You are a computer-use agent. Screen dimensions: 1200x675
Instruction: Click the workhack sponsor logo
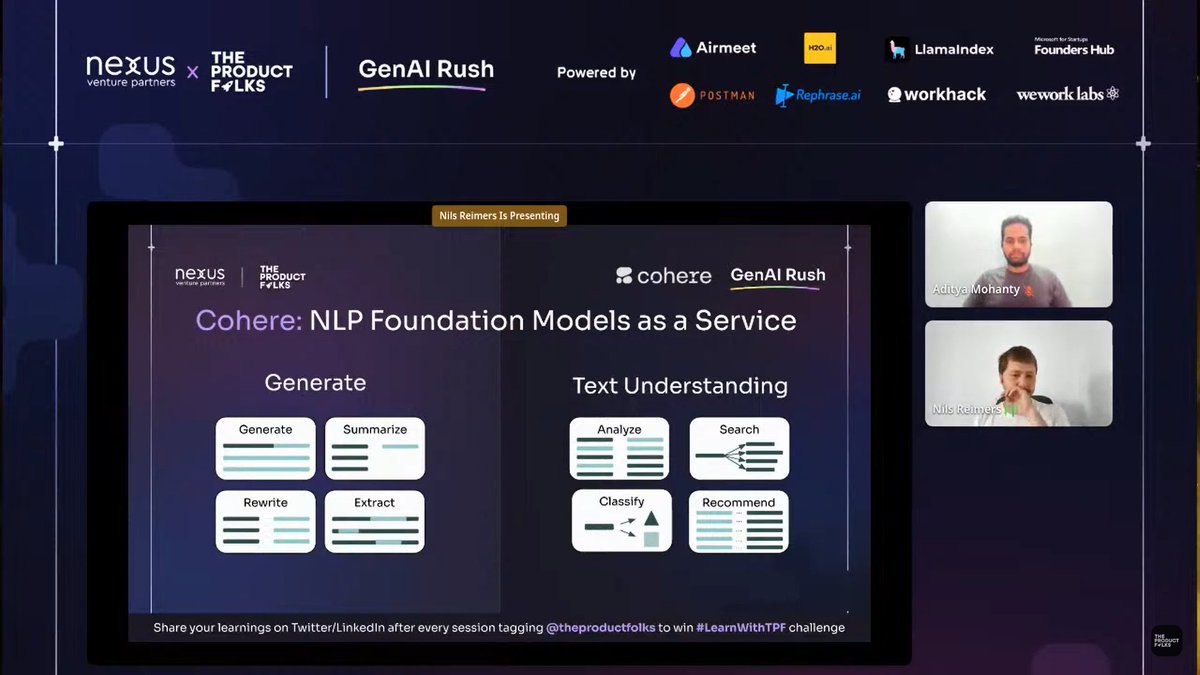tap(936, 95)
